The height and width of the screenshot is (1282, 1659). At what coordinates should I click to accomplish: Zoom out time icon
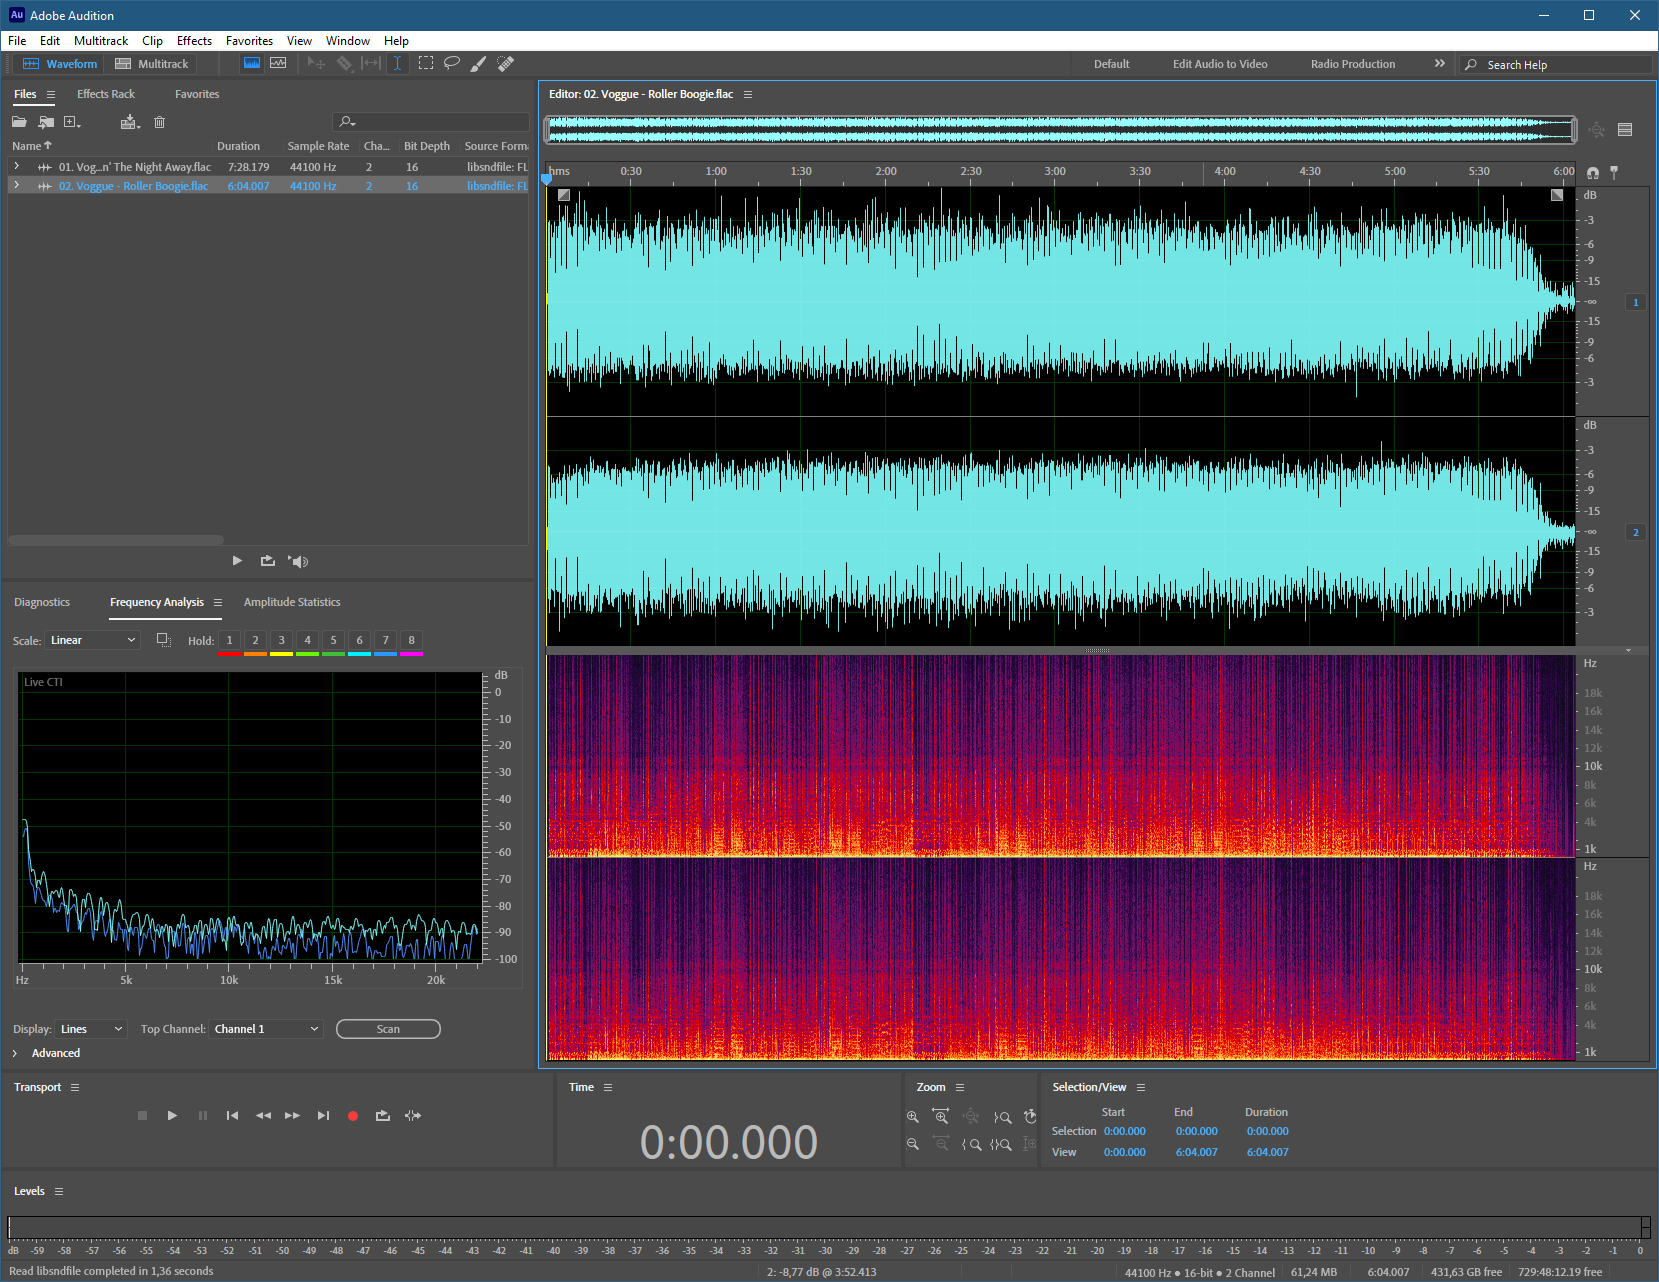[940, 1144]
